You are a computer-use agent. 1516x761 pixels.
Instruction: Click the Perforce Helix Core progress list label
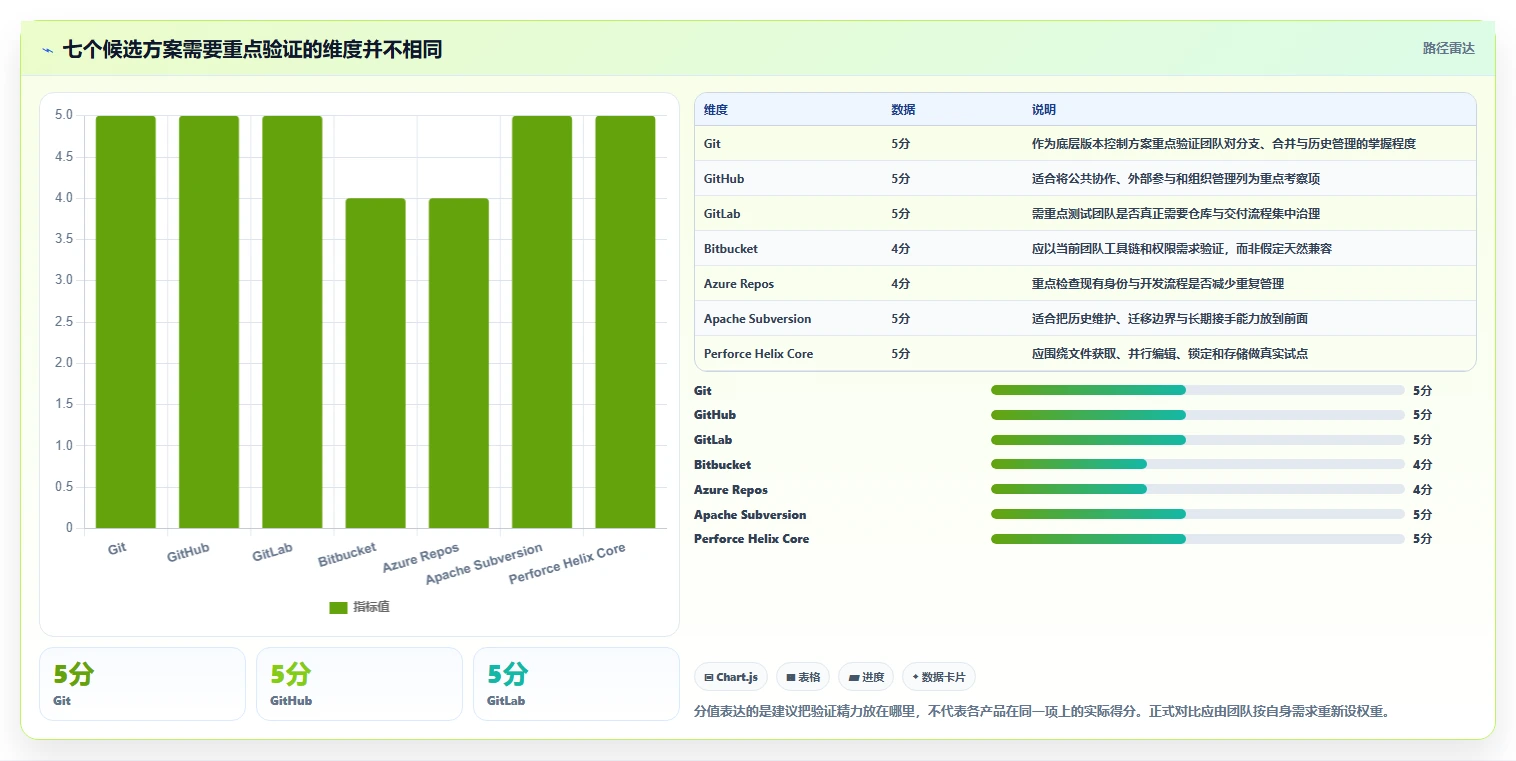[751, 539]
